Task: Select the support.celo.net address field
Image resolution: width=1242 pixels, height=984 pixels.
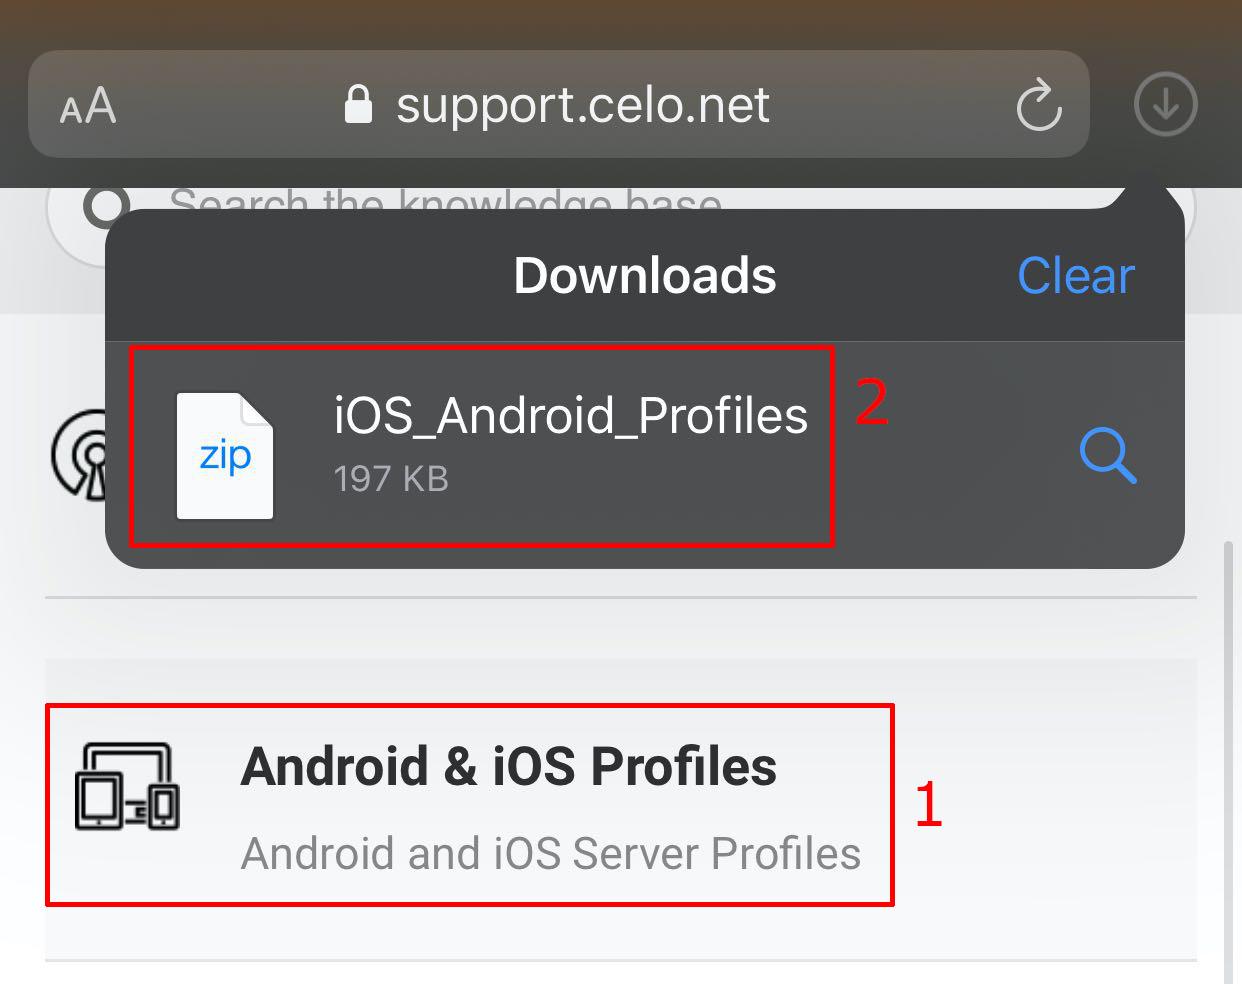Action: pos(582,105)
